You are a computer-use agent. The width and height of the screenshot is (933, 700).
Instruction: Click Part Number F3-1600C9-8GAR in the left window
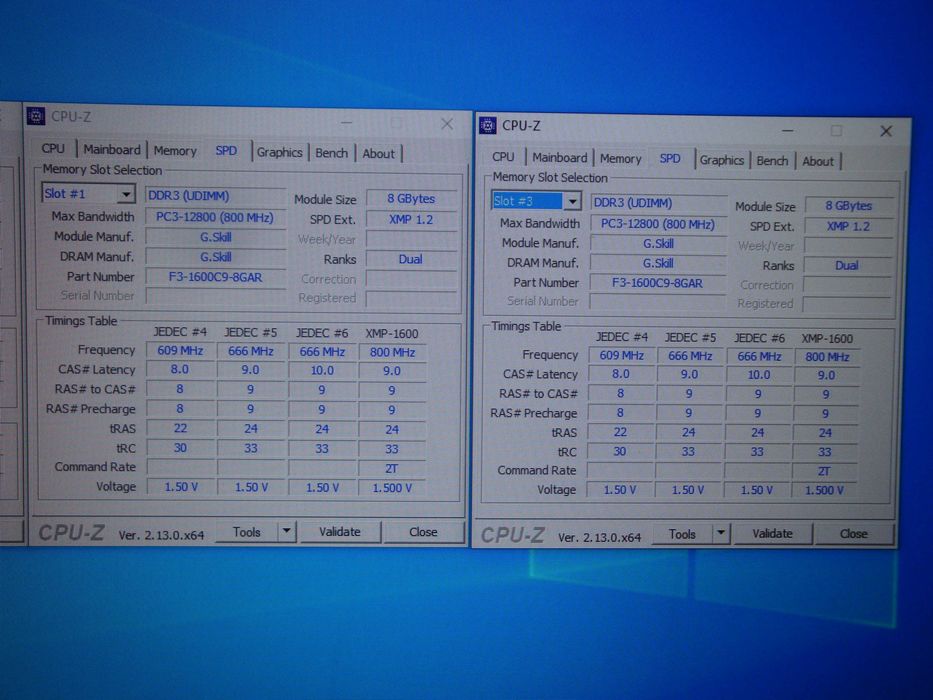[x=215, y=277]
